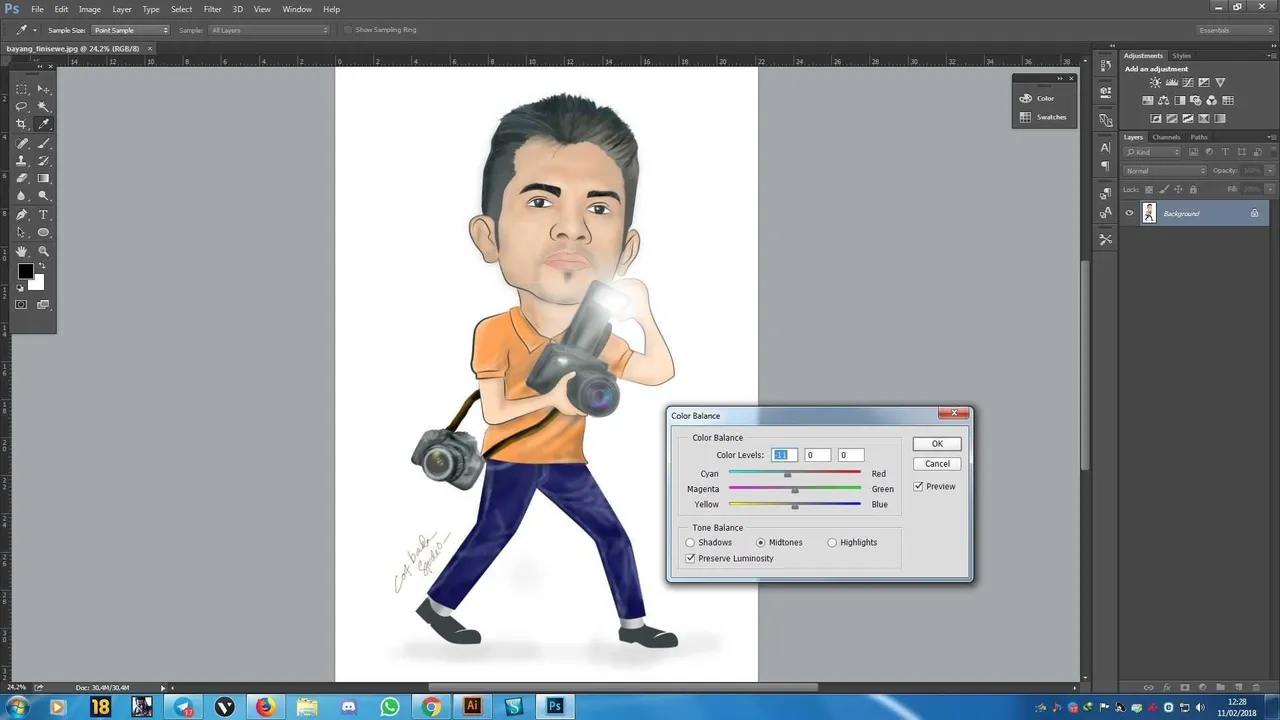Open the Adjustments panel options menu
This screenshot has width=1280, height=720.
click(1271, 56)
